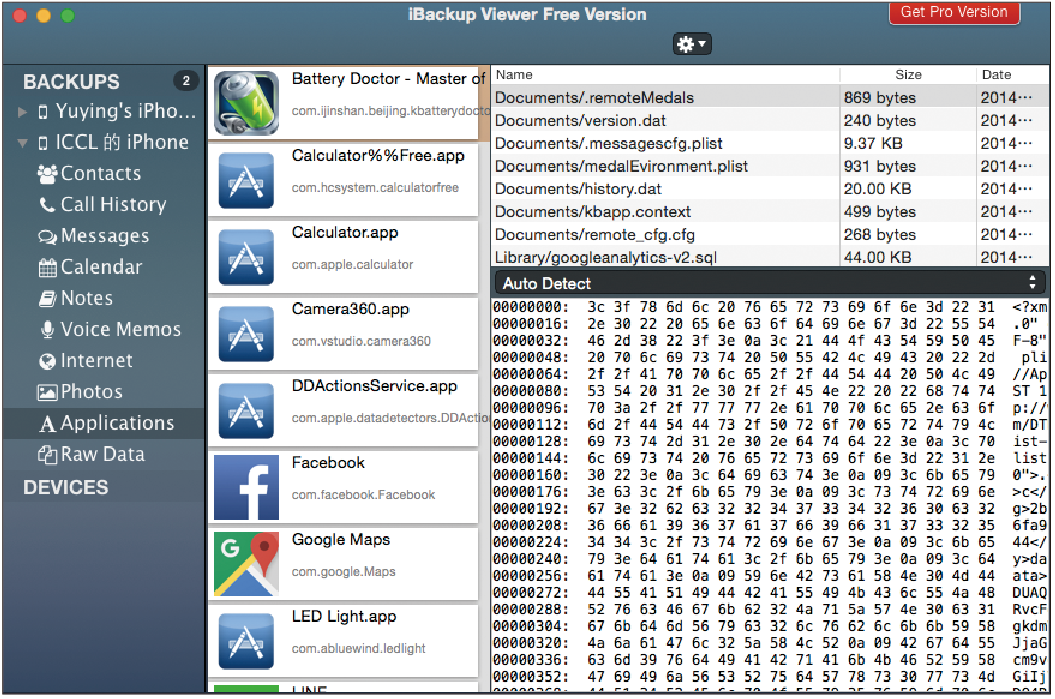Select the Yuying's iPhone backup label
Viewport: 1055px width, 699px height.
click(126, 112)
